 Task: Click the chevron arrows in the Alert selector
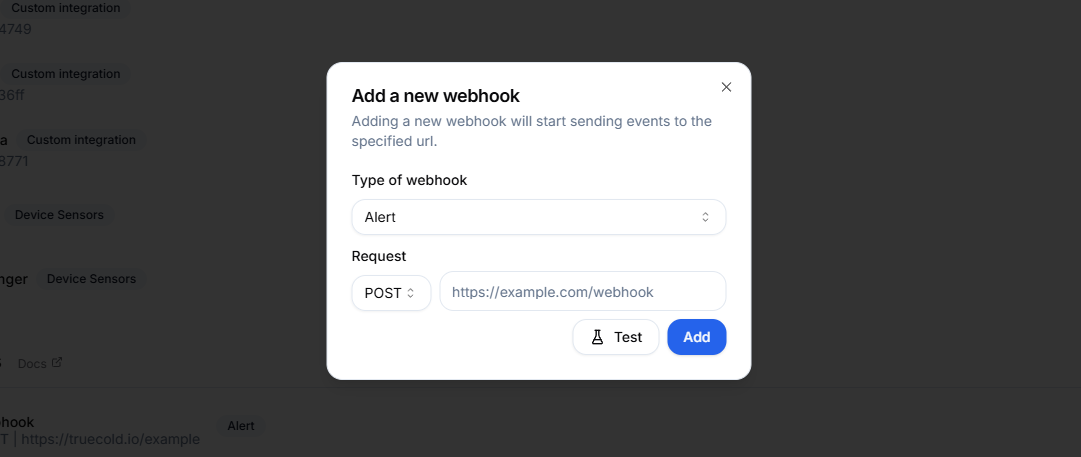pos(705,217)
